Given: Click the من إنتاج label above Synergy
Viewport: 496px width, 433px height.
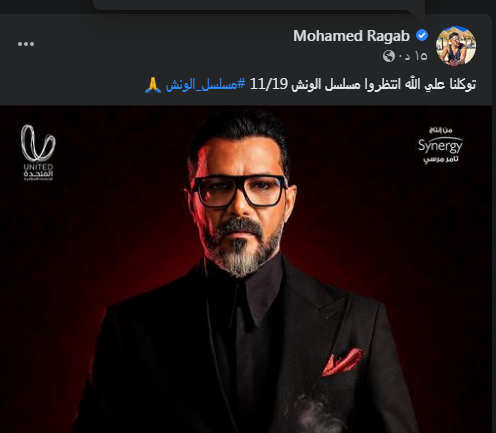Looking at the screenshot, I should 441,130.
